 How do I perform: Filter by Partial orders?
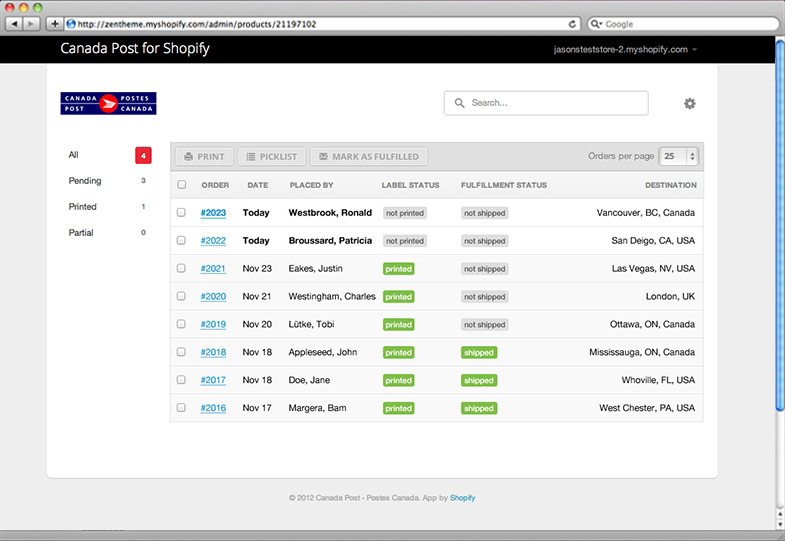tap(81, 233)
